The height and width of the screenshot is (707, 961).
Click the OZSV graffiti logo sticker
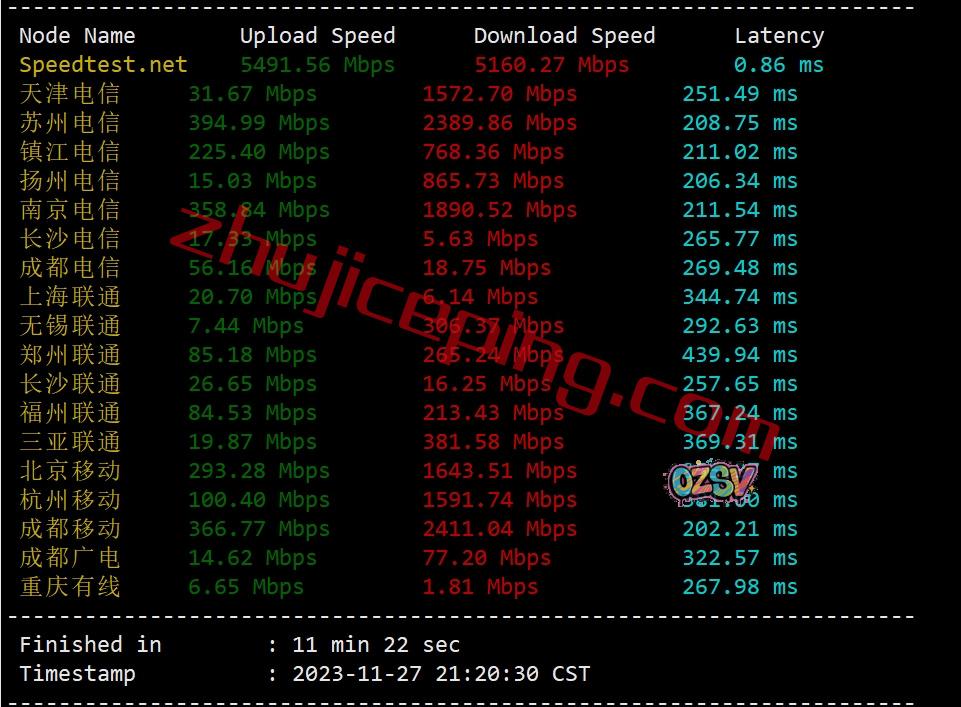tap(712, 482)
